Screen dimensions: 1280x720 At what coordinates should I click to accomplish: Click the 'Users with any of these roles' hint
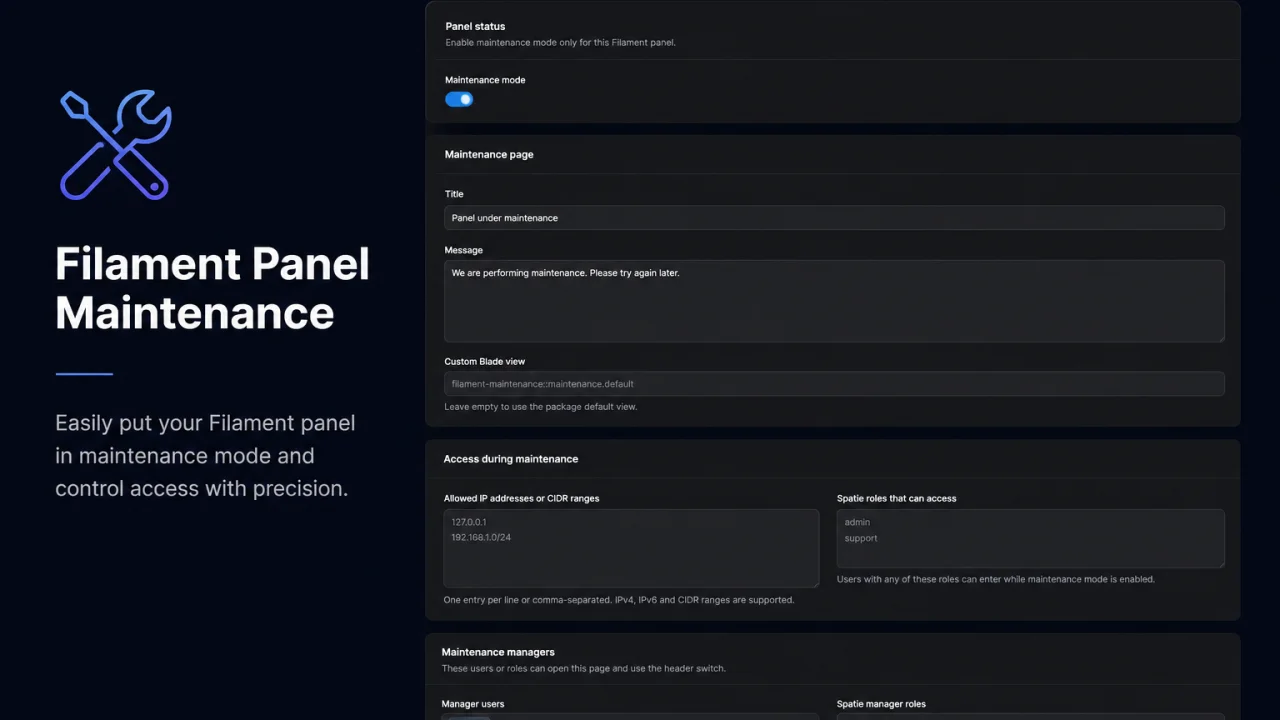coord(996,579)
